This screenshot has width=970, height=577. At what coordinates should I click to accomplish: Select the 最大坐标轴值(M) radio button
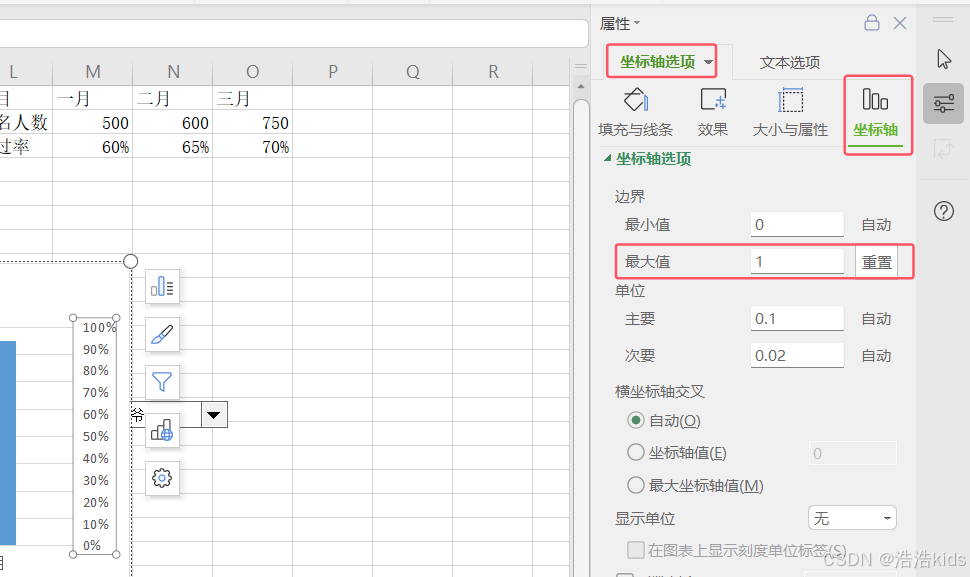coord(635,485)
